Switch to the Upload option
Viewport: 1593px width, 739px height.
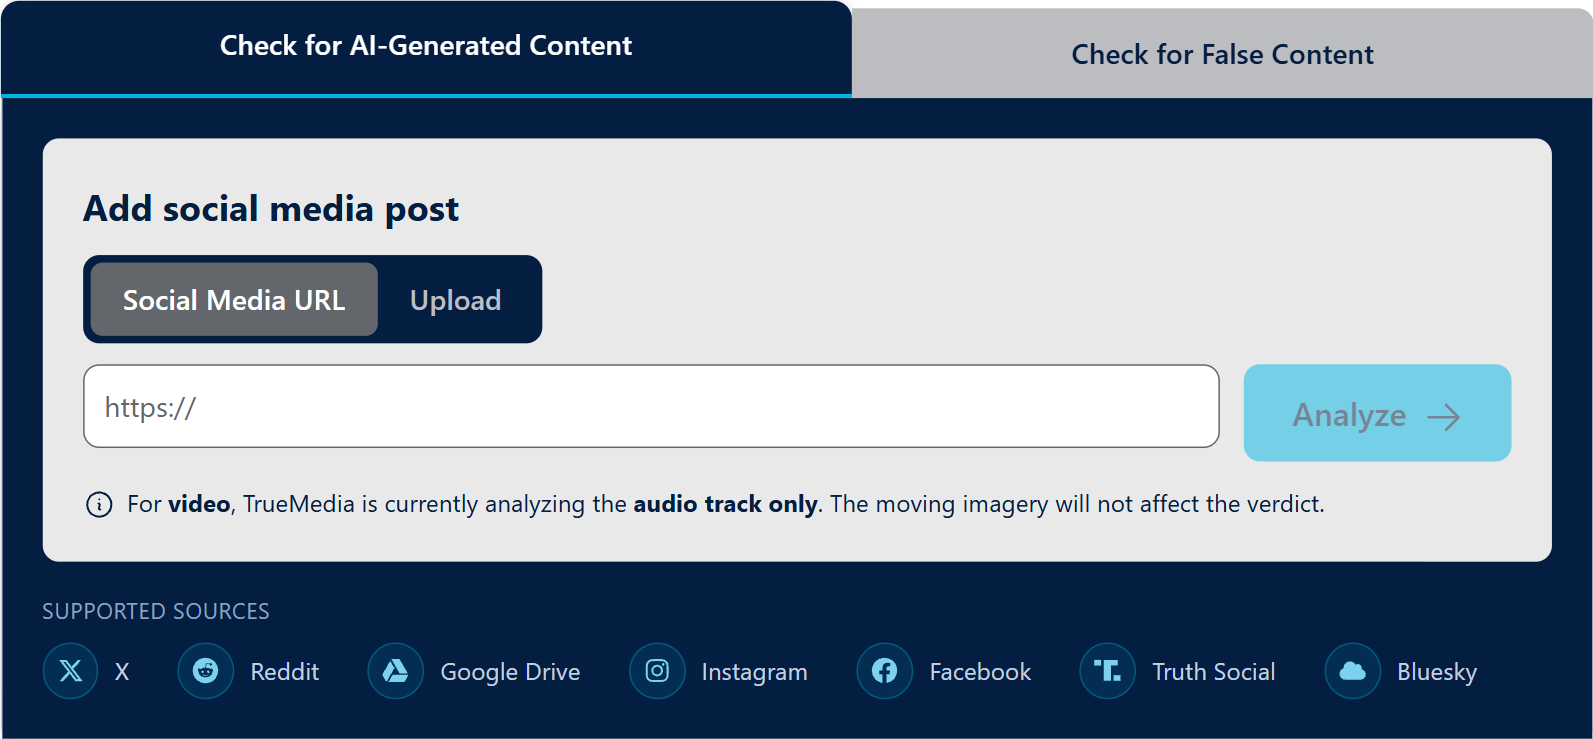[456, 300]
